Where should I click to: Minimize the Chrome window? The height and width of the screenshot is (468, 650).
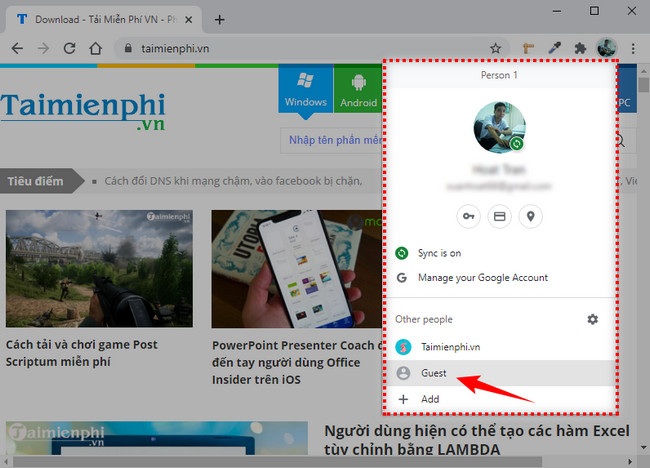(x=557, y=11)
